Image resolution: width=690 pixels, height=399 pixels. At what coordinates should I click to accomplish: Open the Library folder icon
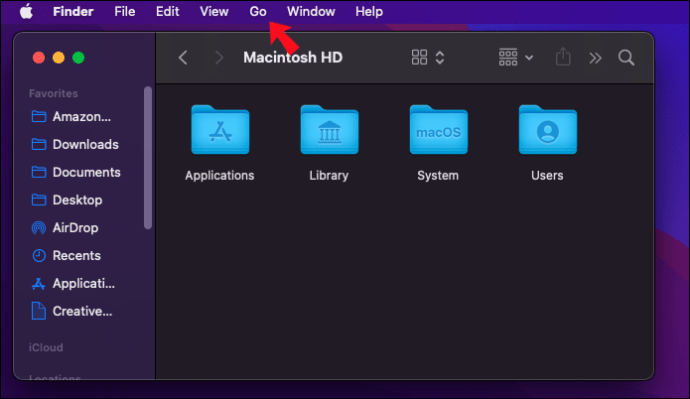(329, 130)
